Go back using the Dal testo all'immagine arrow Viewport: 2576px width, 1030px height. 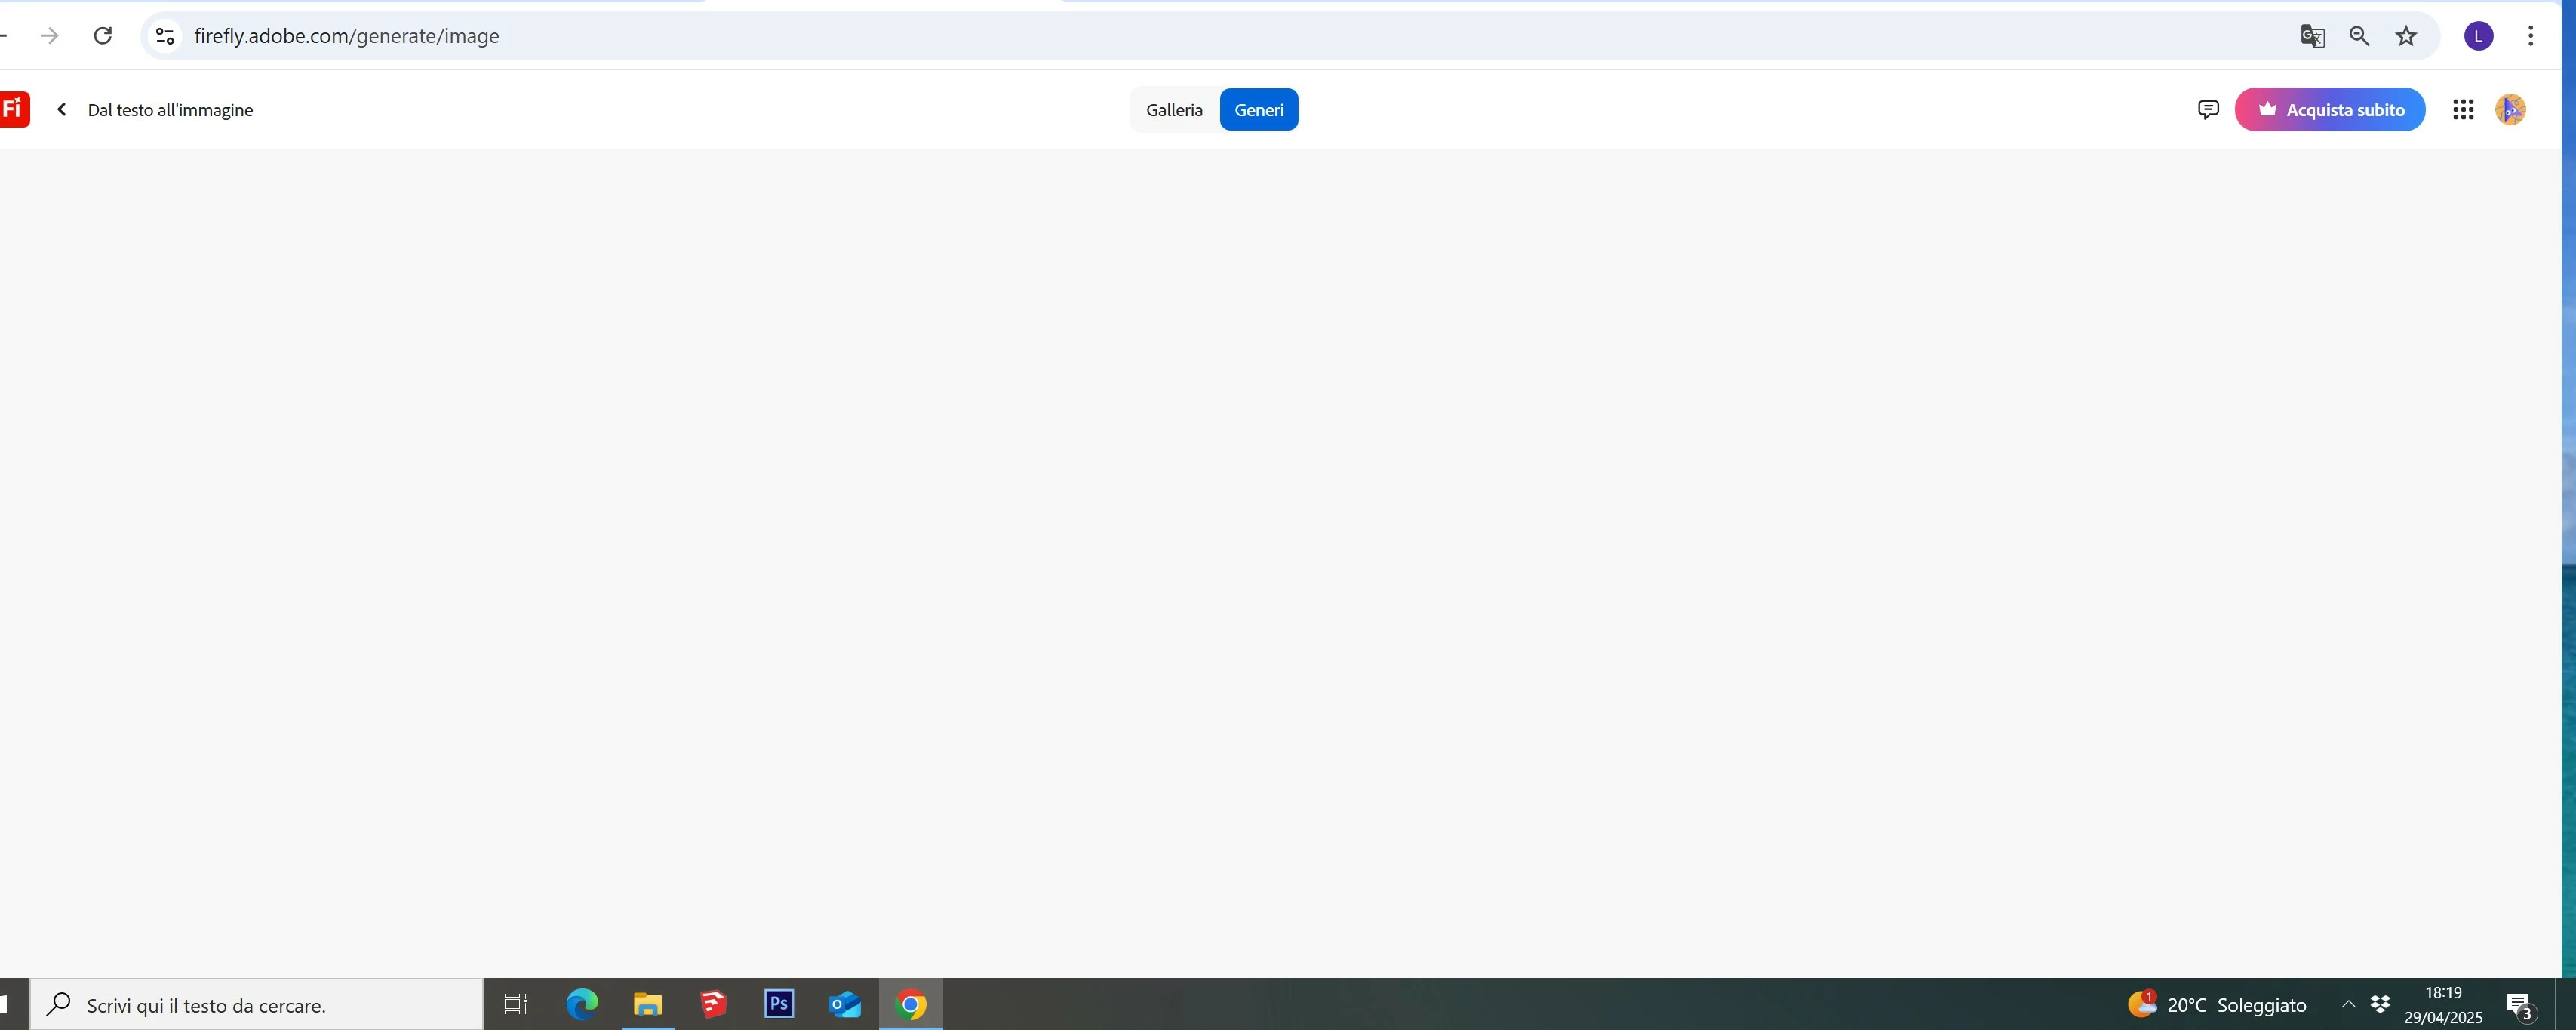[62, 109]
